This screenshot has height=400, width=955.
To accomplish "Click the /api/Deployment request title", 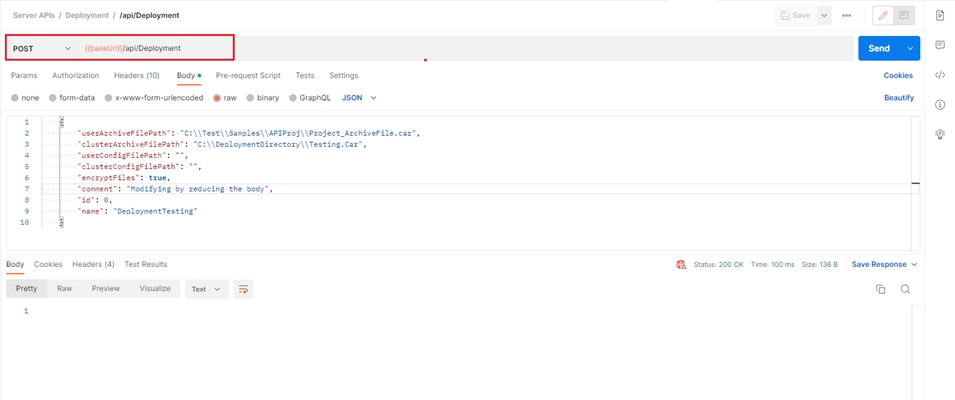I will pos(149,15).
